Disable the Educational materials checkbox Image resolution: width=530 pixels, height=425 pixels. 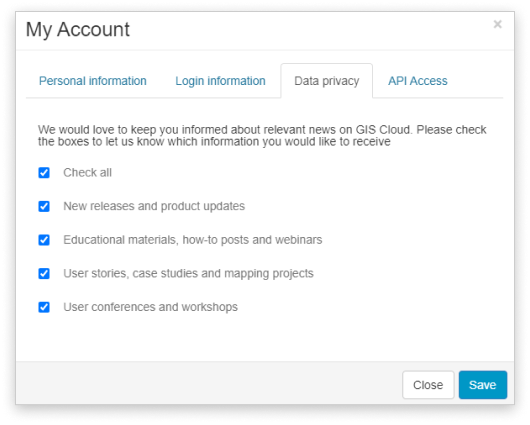point(44,240)
